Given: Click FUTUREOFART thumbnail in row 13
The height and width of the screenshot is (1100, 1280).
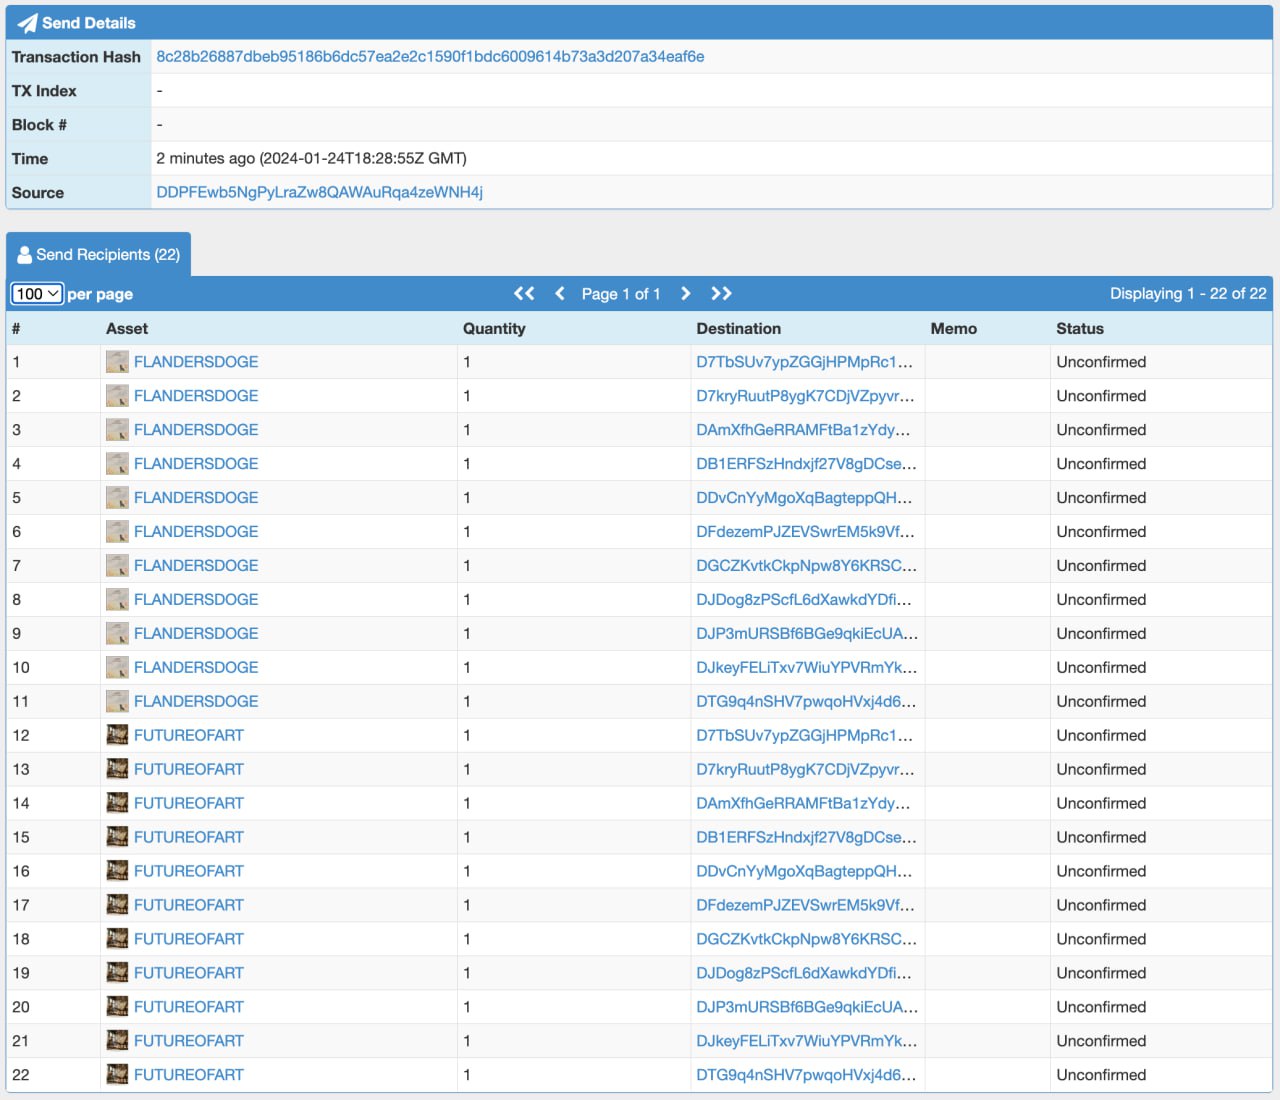Looking at the screenshot, I should 117,770.
